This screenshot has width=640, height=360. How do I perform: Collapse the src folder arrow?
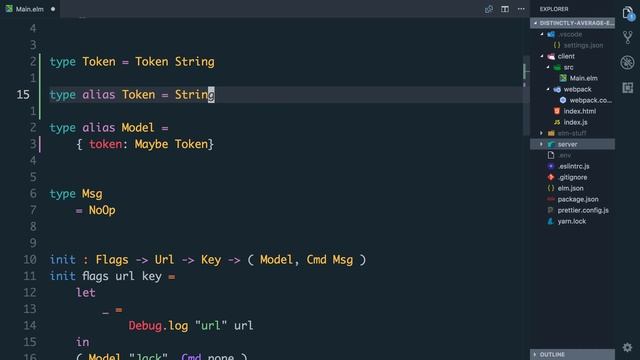click(548, 67)
